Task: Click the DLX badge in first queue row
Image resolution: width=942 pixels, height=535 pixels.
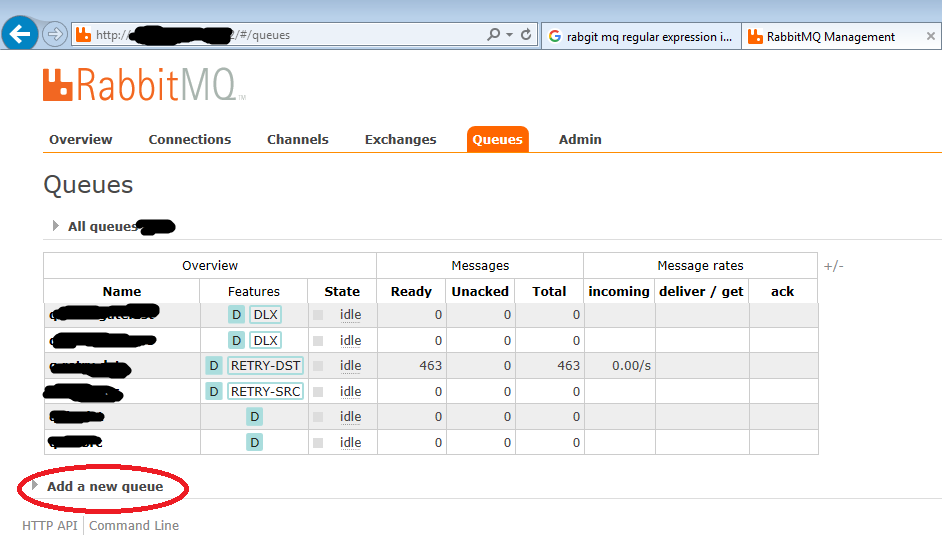Action: [x=266, y=315]
